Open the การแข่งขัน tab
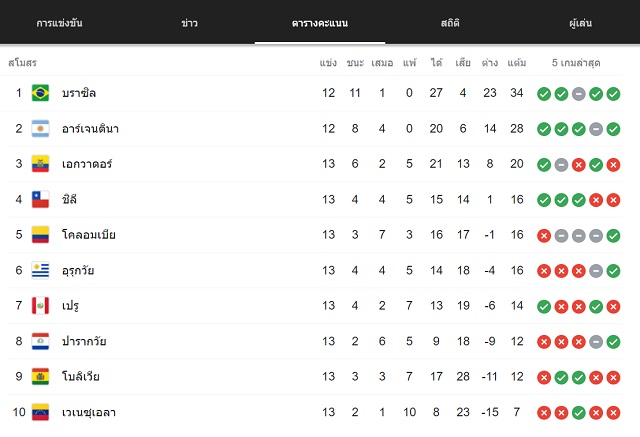This screenshot has width=640, height=437. pyautogui.click(x=60, y=23)
